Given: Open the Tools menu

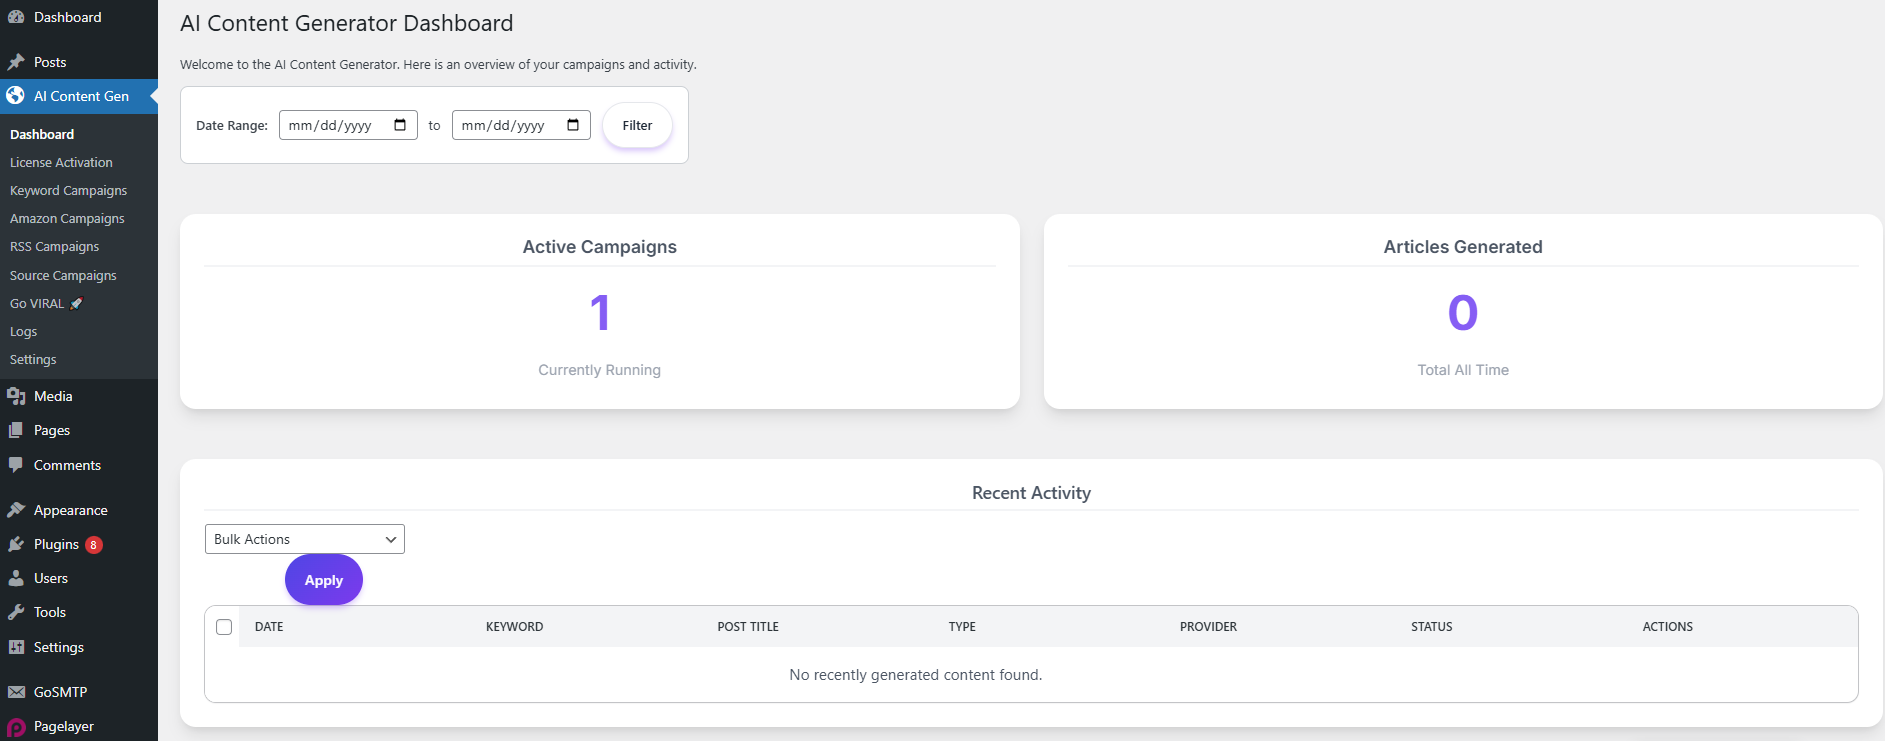Looking at the screenshot, I should pos(79,612).
